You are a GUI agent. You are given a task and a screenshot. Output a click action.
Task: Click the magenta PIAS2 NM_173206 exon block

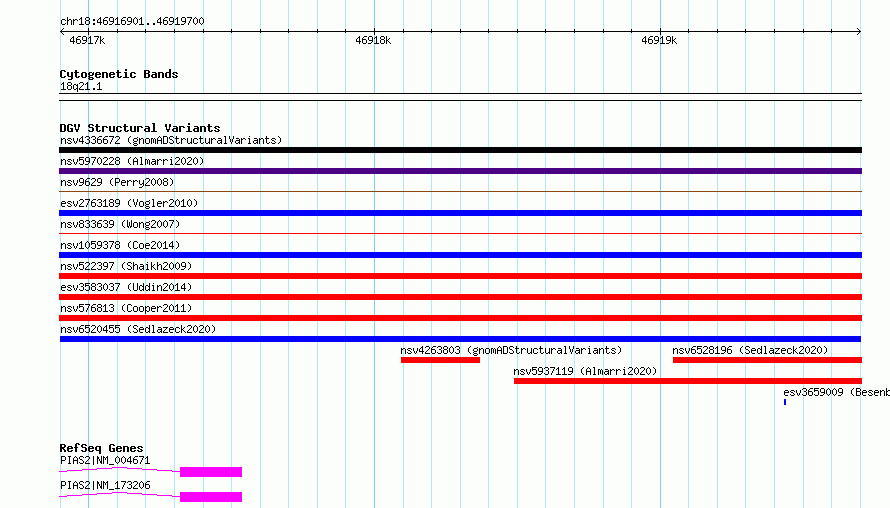coord(211,497)
